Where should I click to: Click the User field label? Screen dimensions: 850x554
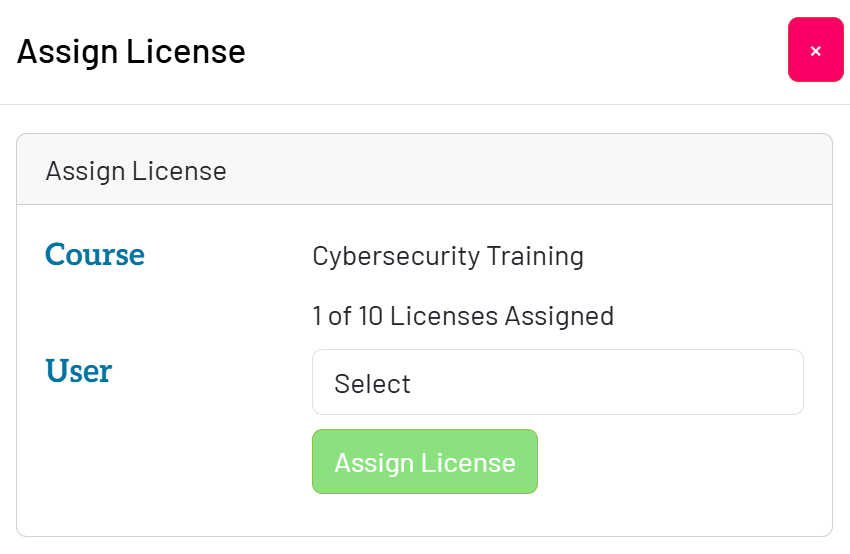point(79,371)
